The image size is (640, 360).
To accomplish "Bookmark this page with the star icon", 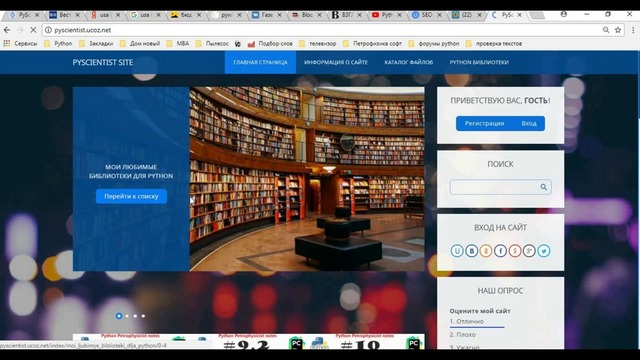I will tap(618, 30).
